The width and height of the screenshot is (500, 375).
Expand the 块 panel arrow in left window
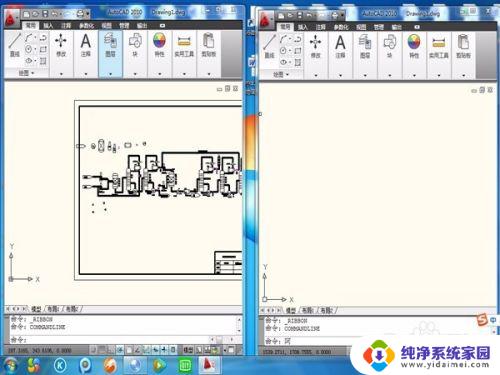pos(135,74)
